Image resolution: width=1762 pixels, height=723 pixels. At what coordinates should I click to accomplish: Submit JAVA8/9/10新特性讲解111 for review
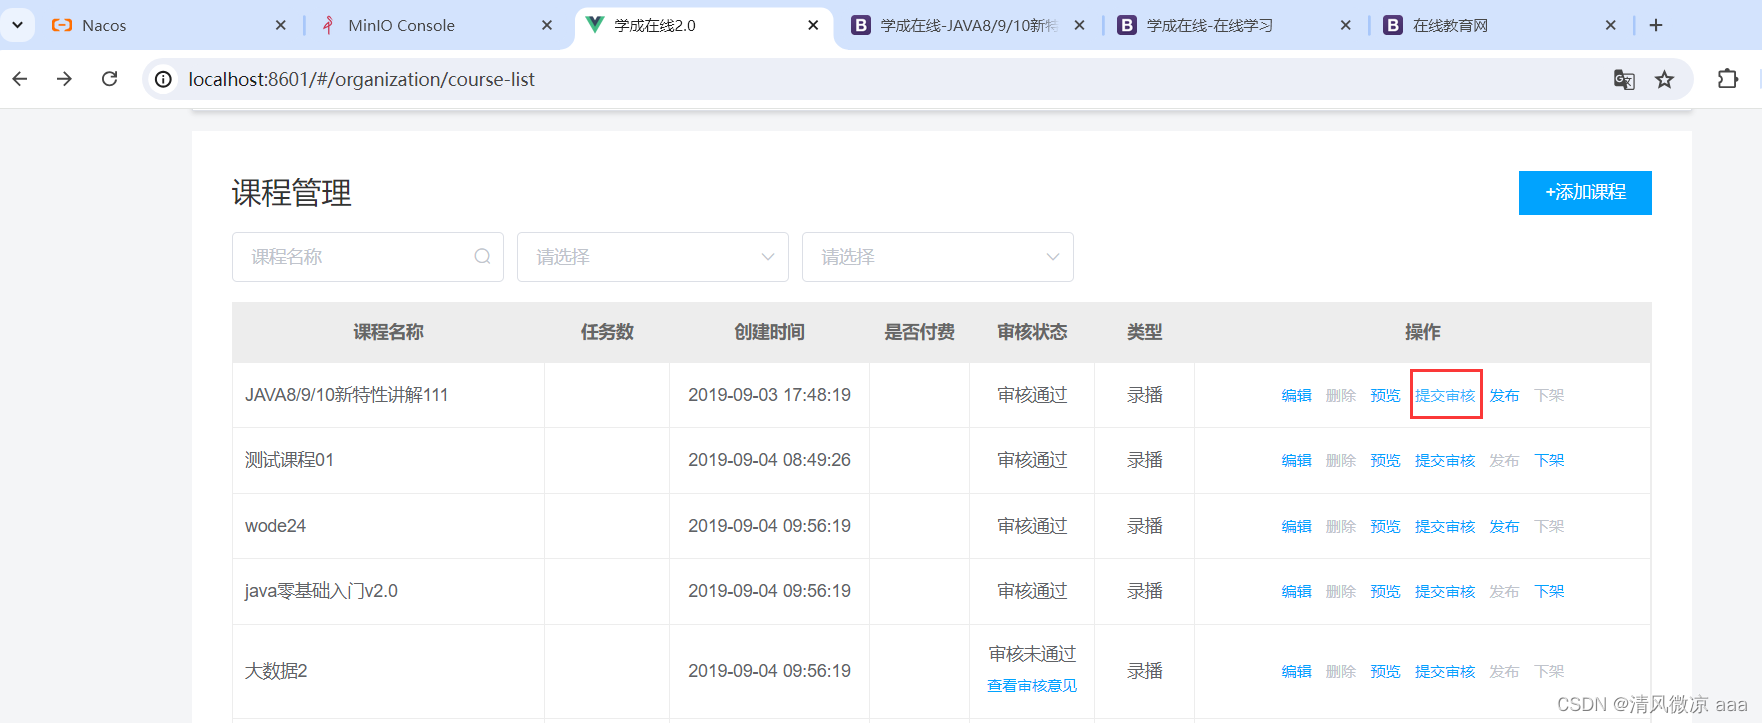[1445, 395]
